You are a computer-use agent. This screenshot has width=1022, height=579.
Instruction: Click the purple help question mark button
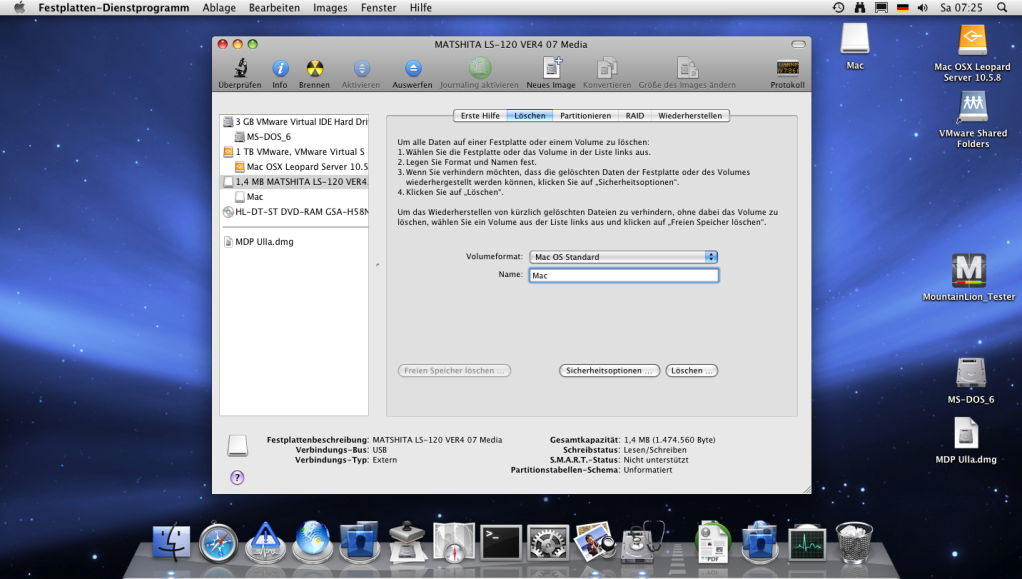tap(237, 478)
